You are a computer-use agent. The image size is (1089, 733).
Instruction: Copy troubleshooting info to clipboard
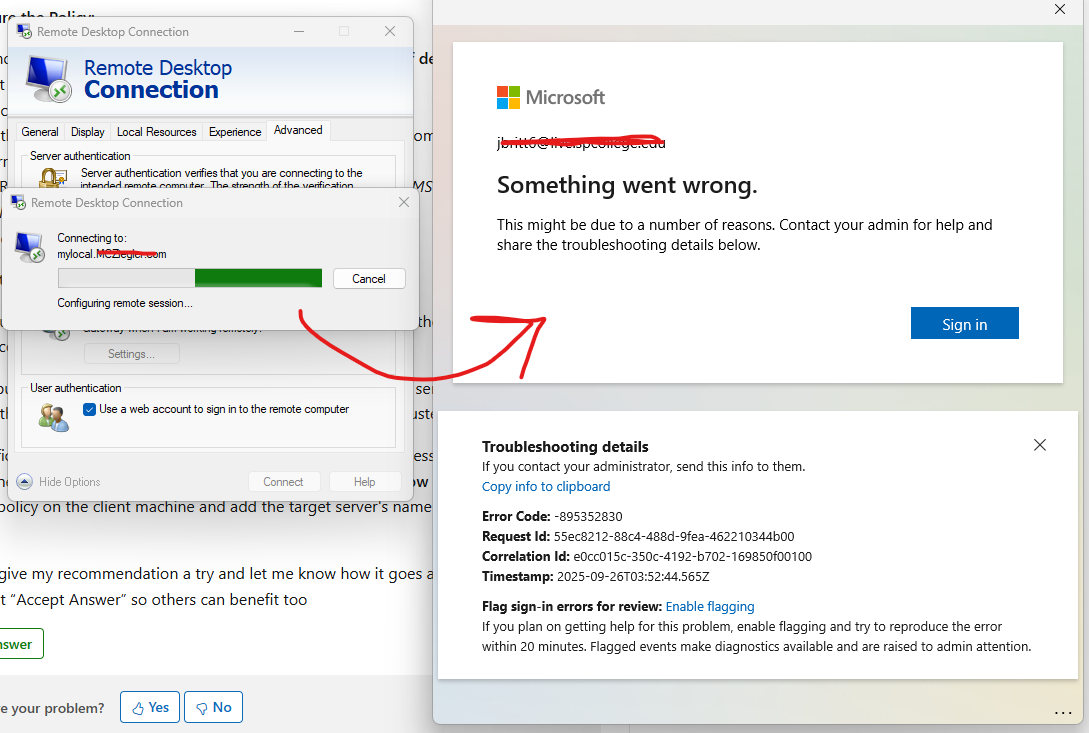pos(546,486)
